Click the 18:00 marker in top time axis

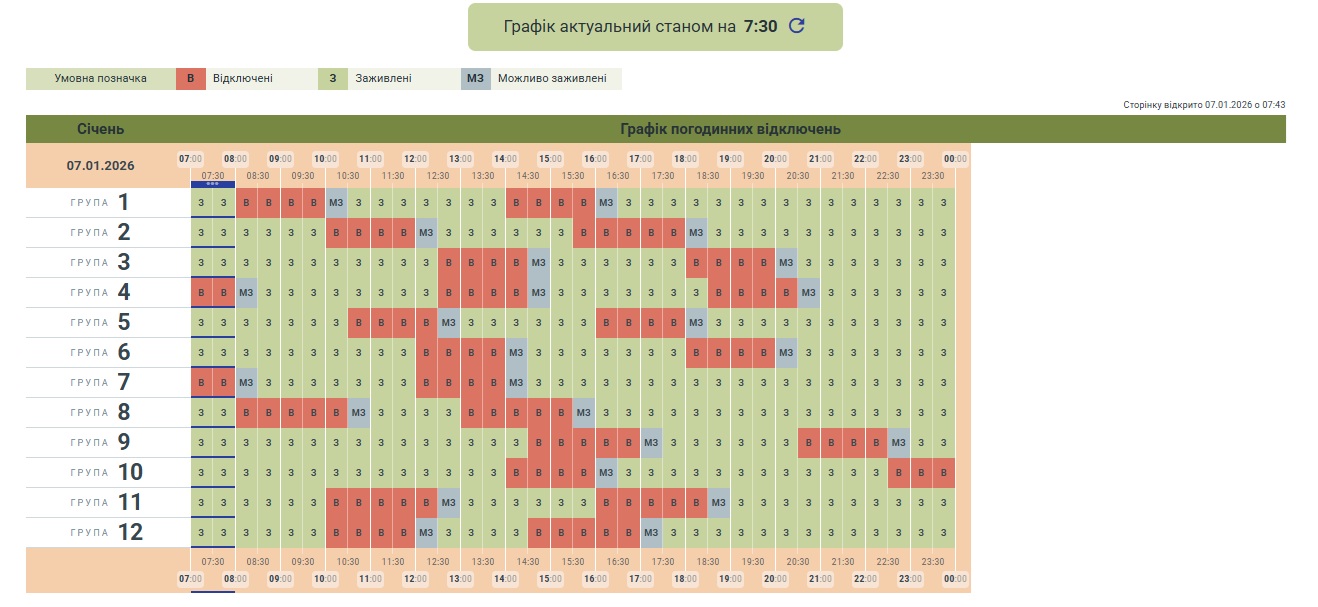tap(686, 159)
